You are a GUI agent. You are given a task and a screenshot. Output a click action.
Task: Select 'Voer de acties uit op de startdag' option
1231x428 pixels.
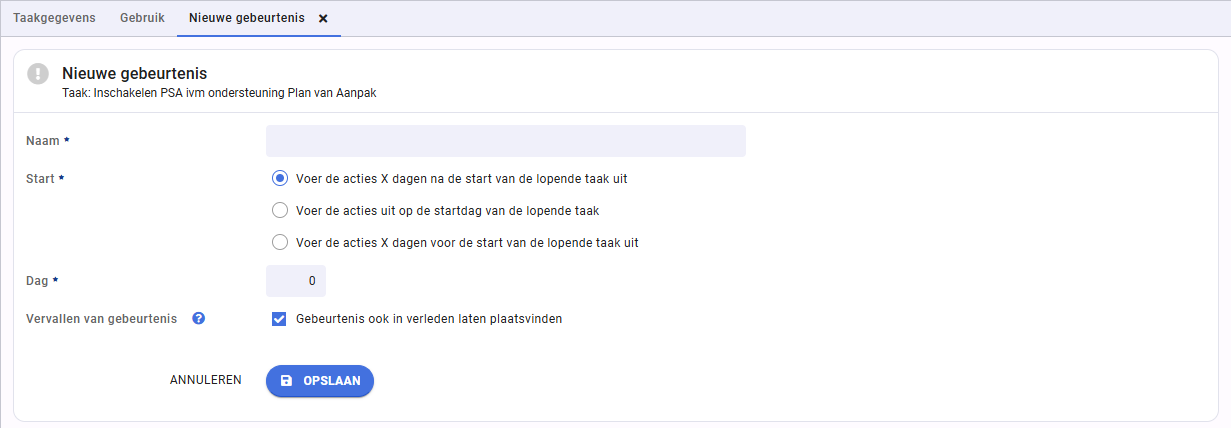pos(280,211)
